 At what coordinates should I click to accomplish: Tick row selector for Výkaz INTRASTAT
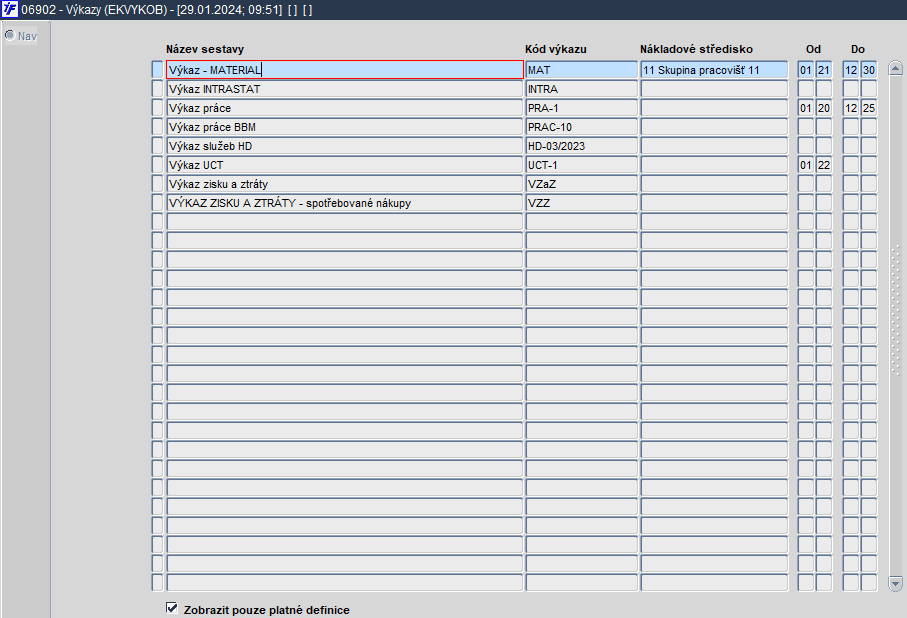tap(157, 89)
